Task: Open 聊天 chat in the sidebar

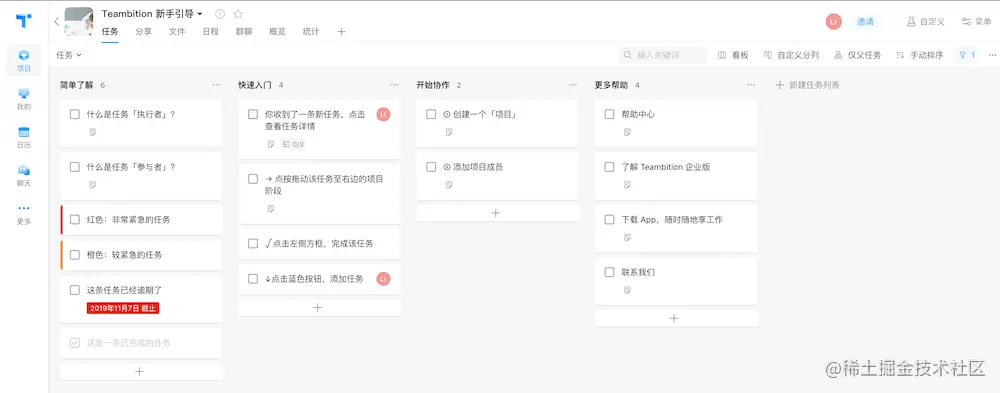Action: click(24, 175)
